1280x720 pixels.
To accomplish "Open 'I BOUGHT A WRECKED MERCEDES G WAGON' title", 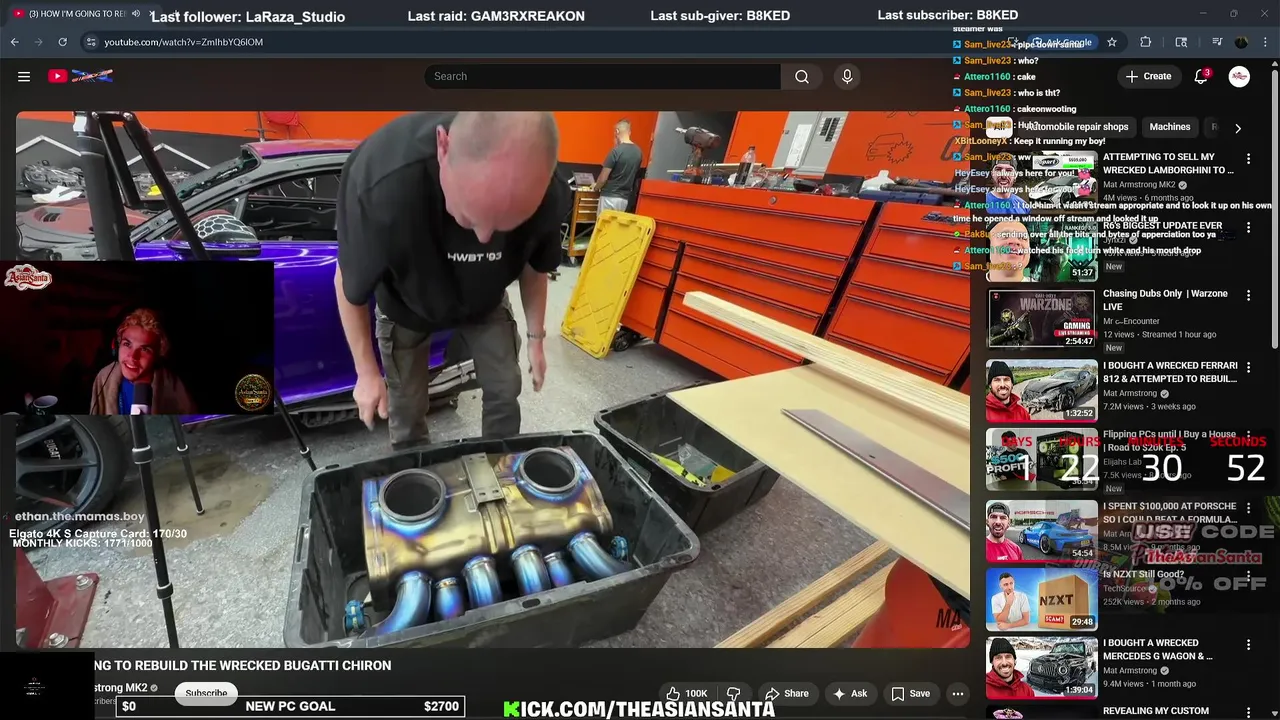I will 1157,650.
